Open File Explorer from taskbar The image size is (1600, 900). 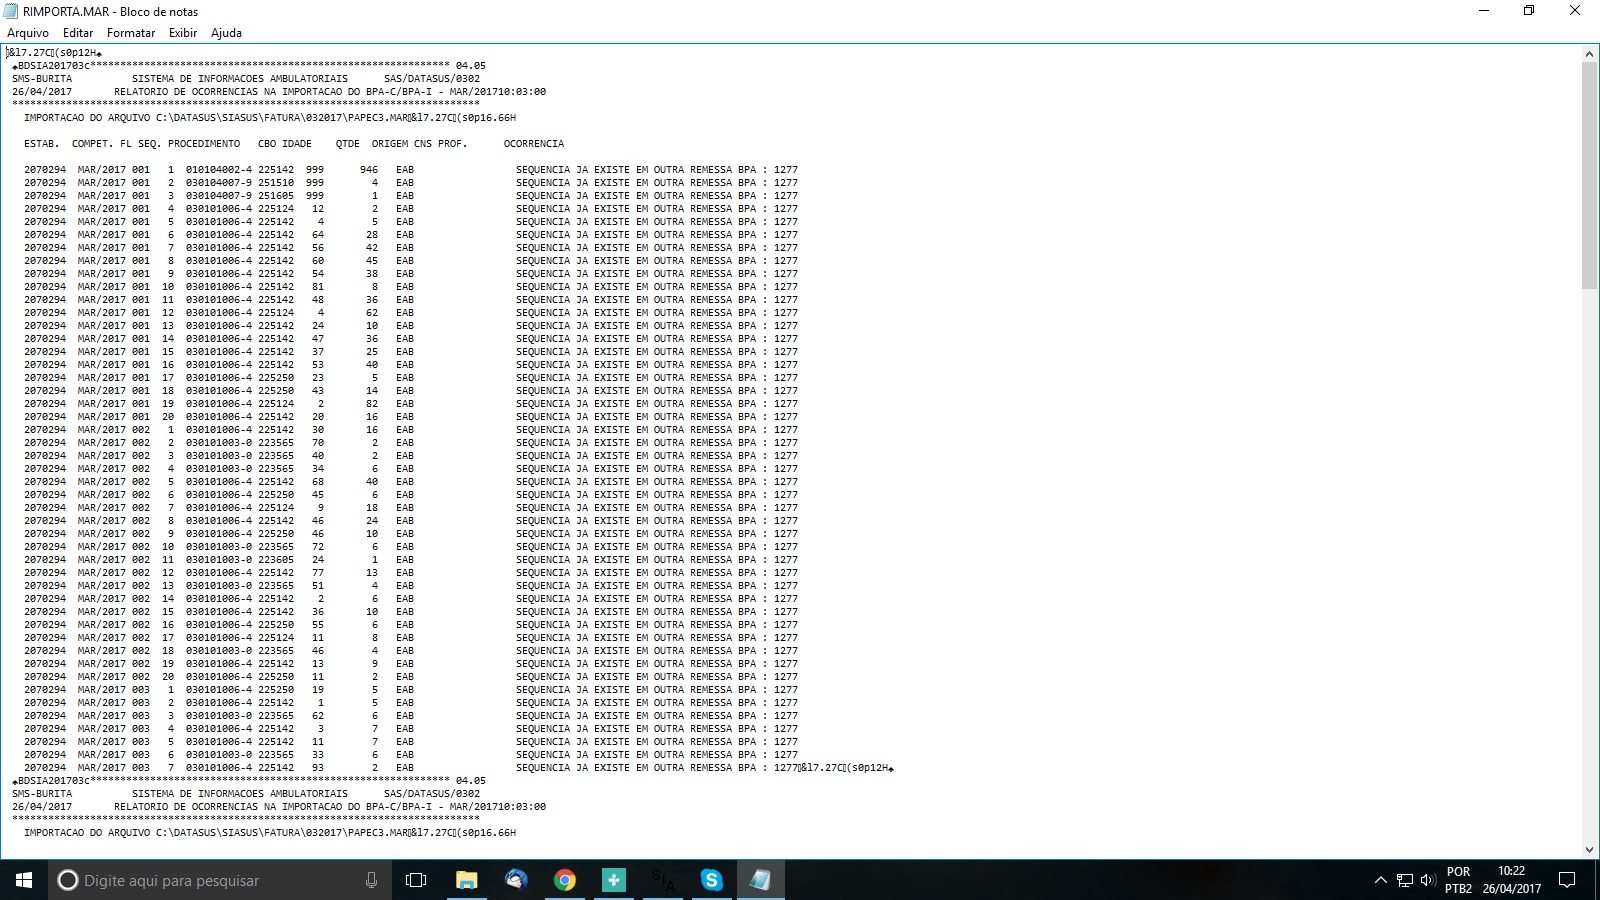(x=466, y=880)
